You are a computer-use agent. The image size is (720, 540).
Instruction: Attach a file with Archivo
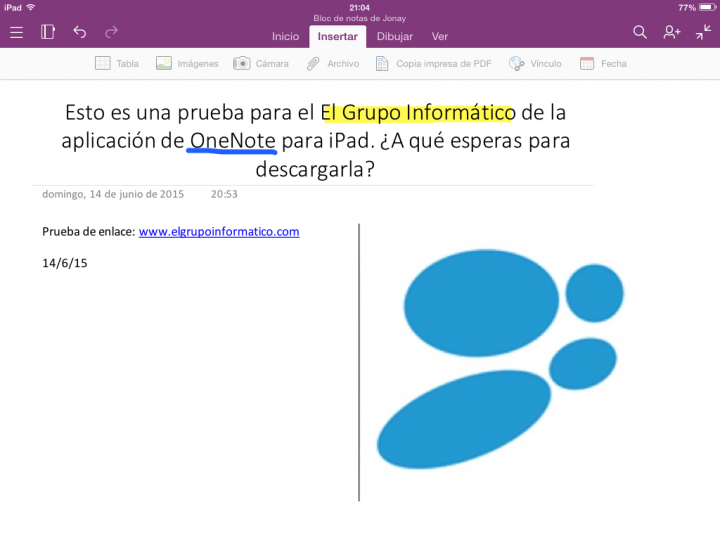coord(343,63)
